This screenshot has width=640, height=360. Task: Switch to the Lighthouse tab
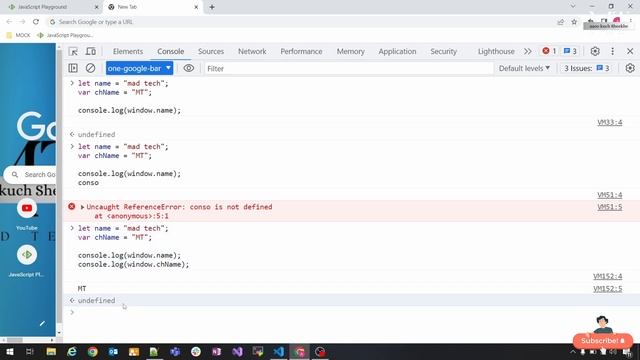pos(496,51)
